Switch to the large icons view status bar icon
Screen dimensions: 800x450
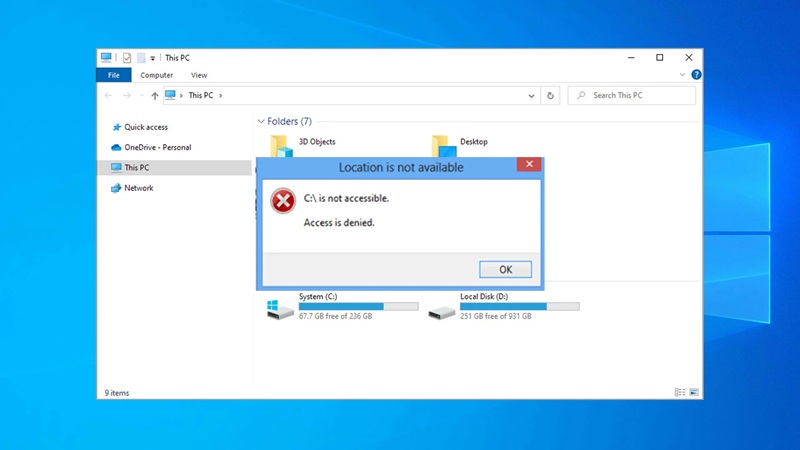tap(693, 392)
